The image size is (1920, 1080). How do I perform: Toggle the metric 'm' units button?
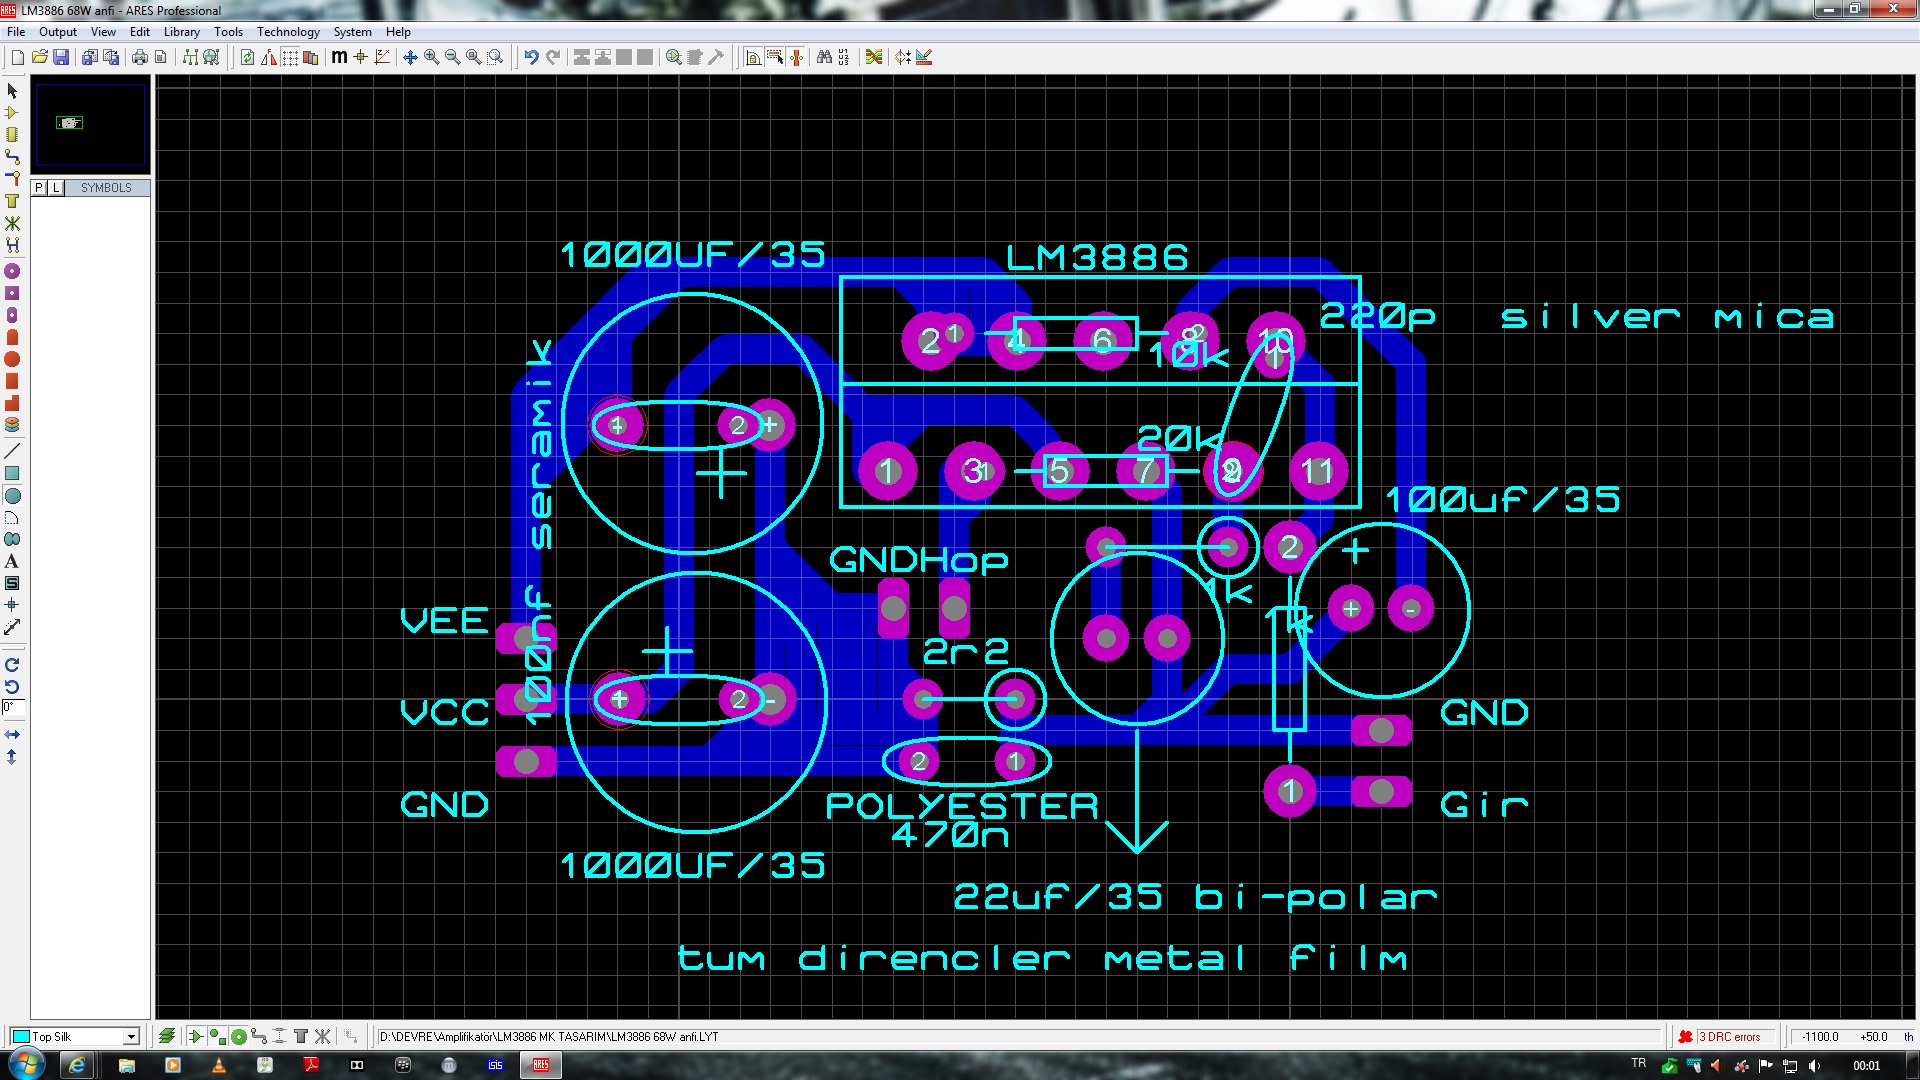339,57
